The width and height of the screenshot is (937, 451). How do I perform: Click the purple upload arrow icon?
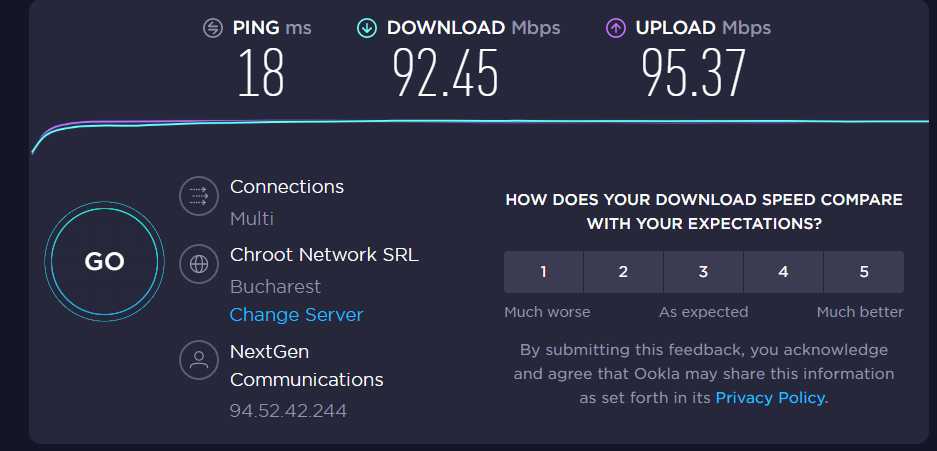(x=616, y=28)
